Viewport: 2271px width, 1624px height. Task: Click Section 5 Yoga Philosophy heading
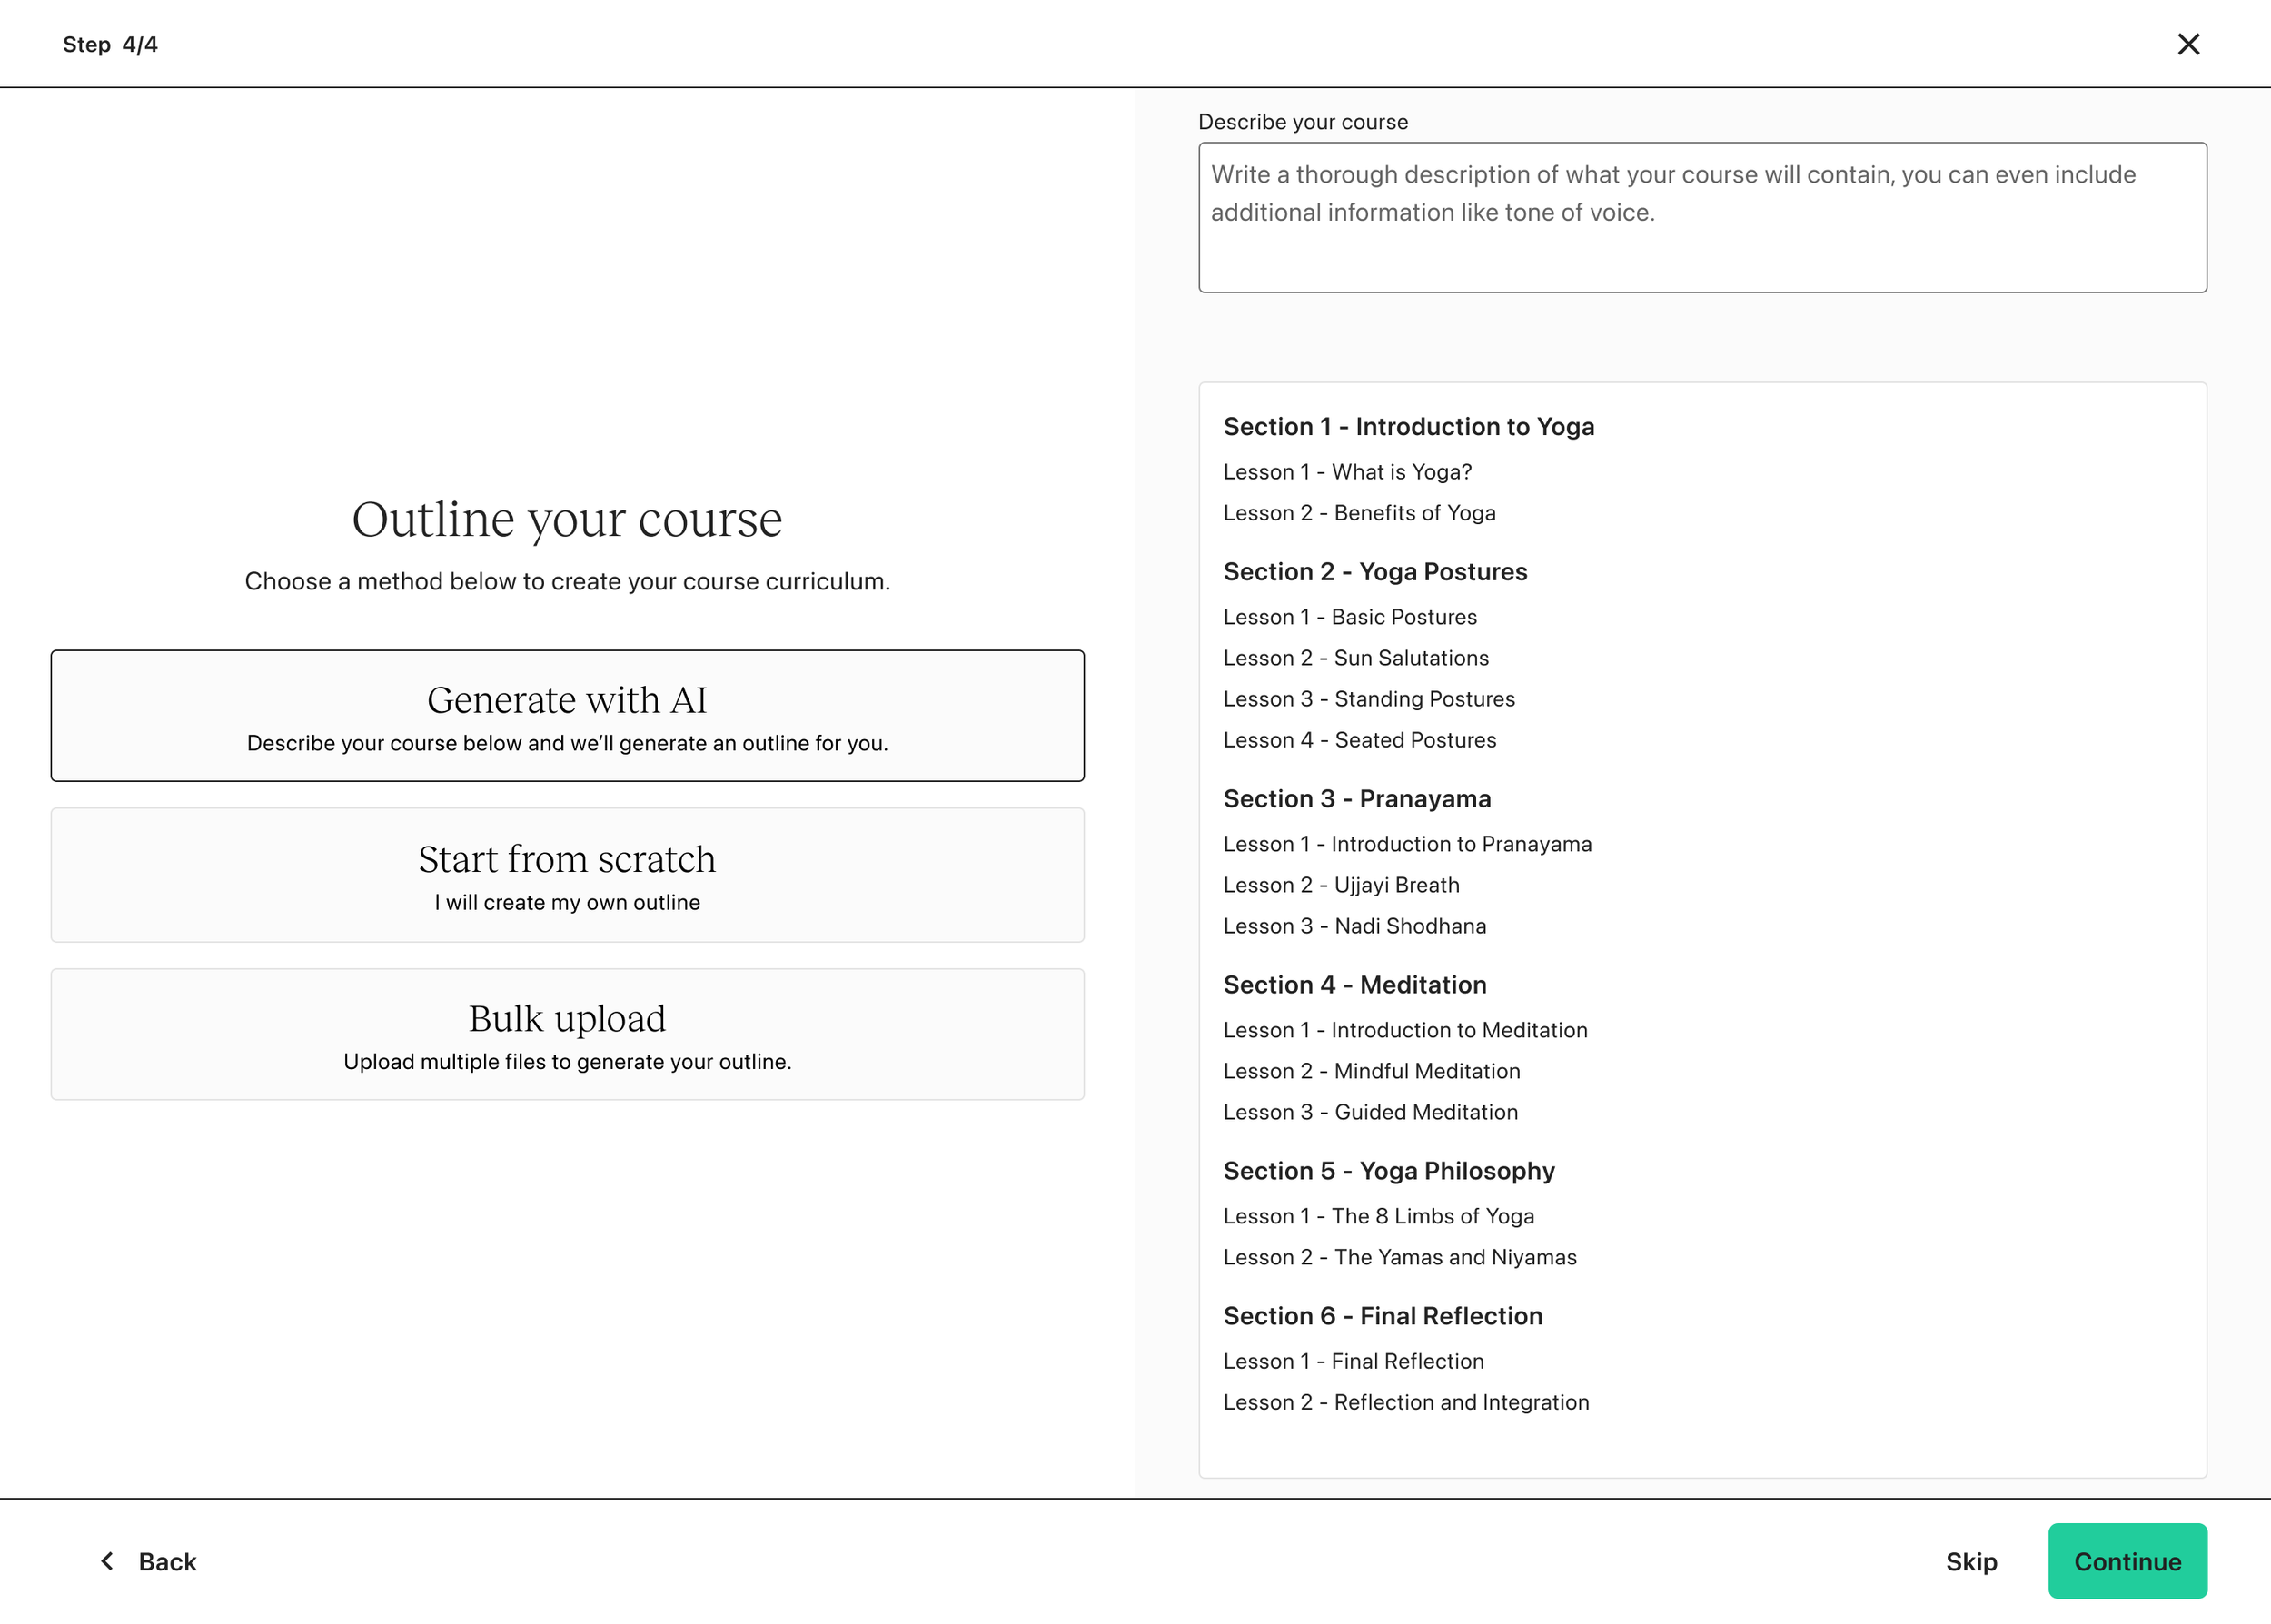(x=1388, y=1171)
